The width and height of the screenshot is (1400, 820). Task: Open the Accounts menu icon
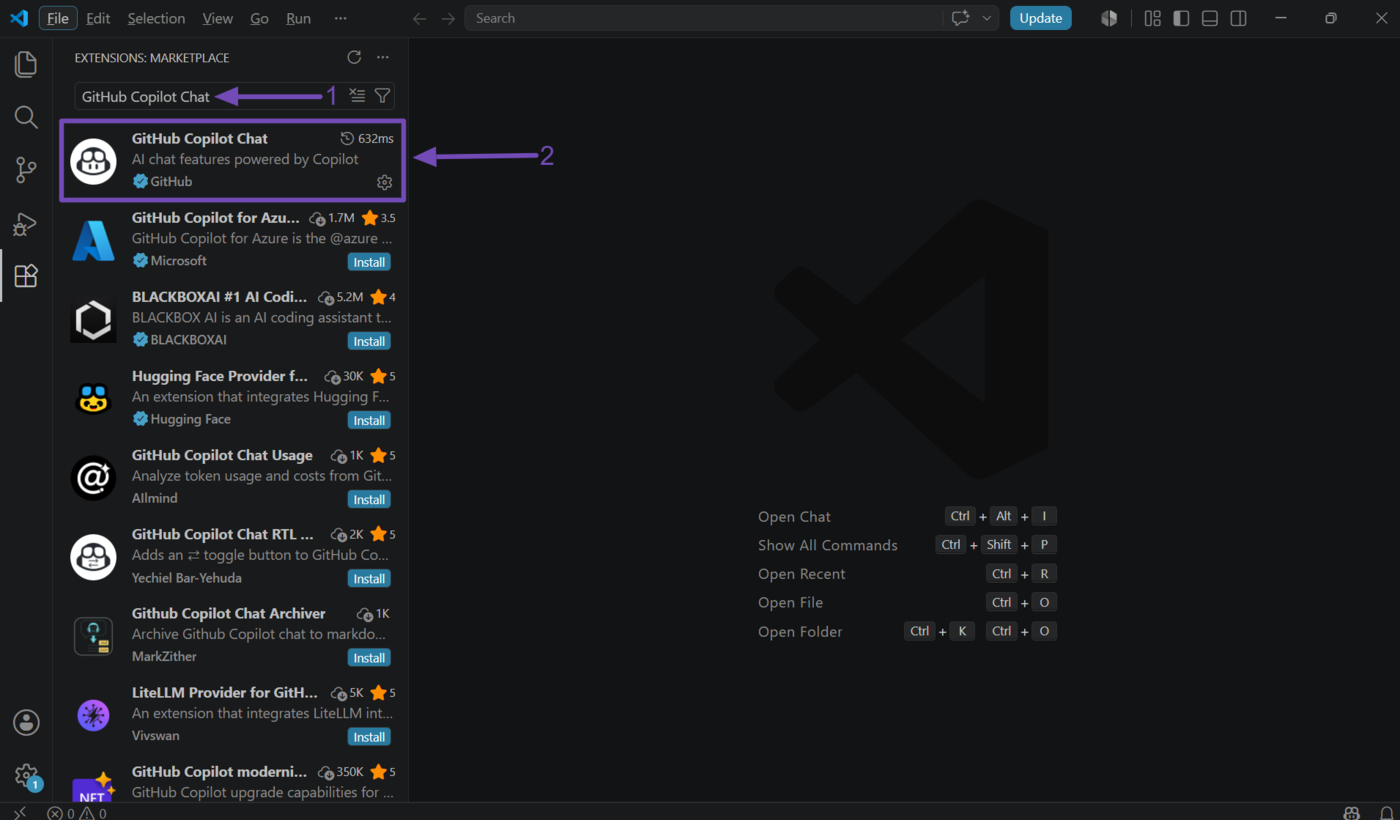[x=26, y=722]
